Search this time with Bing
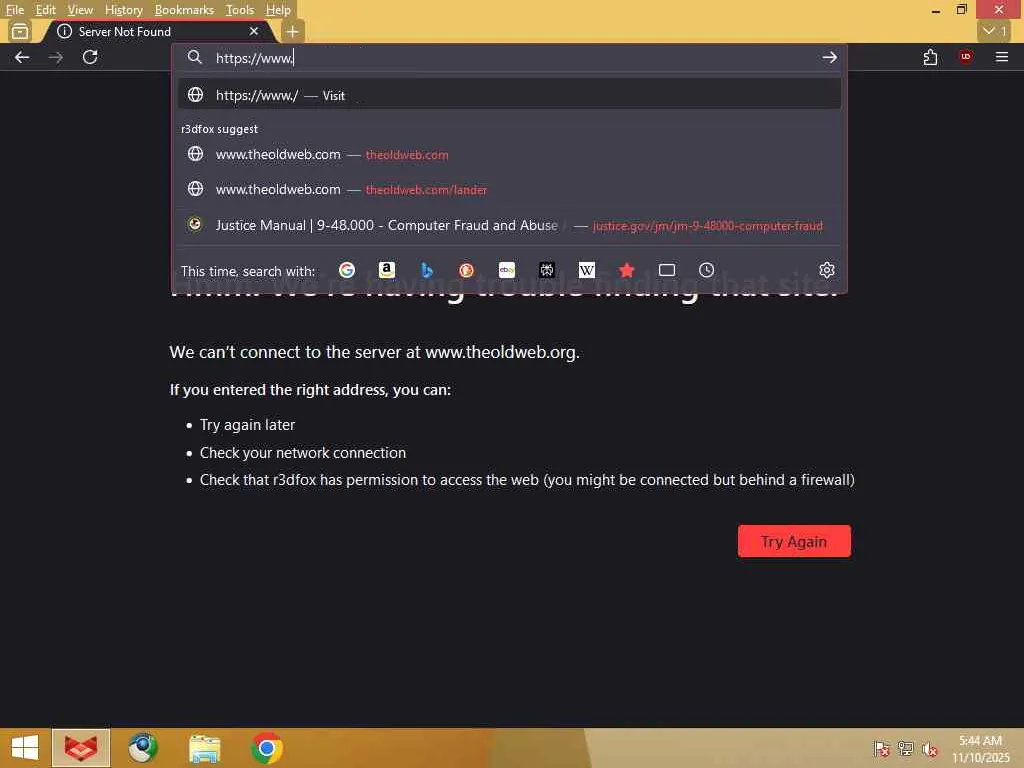1024x768 pixels. [x=426, y=270]
